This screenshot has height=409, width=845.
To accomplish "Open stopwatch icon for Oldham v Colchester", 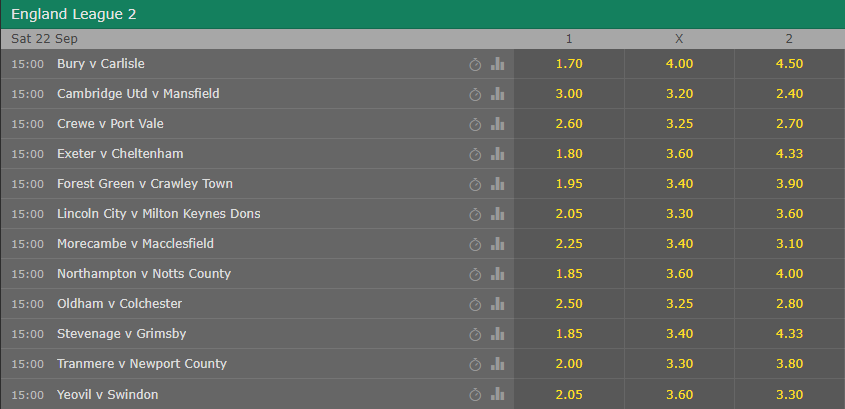I will point(475,304).
